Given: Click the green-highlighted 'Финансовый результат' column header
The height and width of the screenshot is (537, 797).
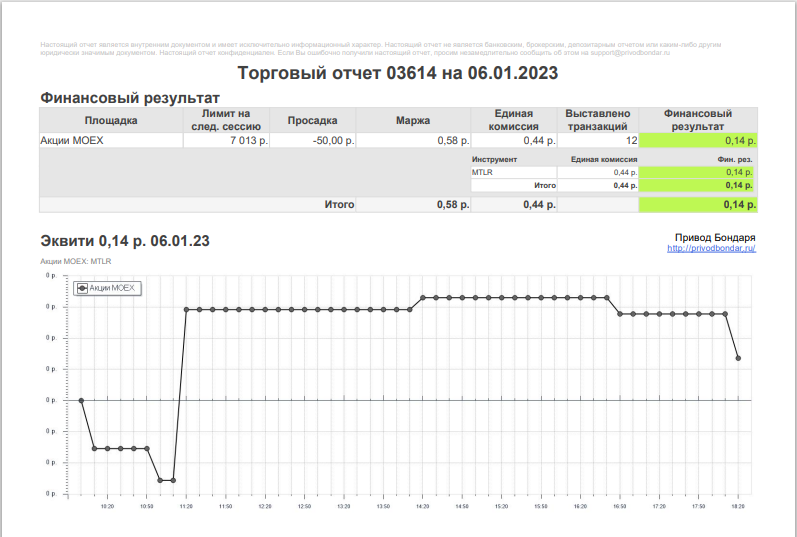Looking at the screenshot, I should (x=697, y=120).
